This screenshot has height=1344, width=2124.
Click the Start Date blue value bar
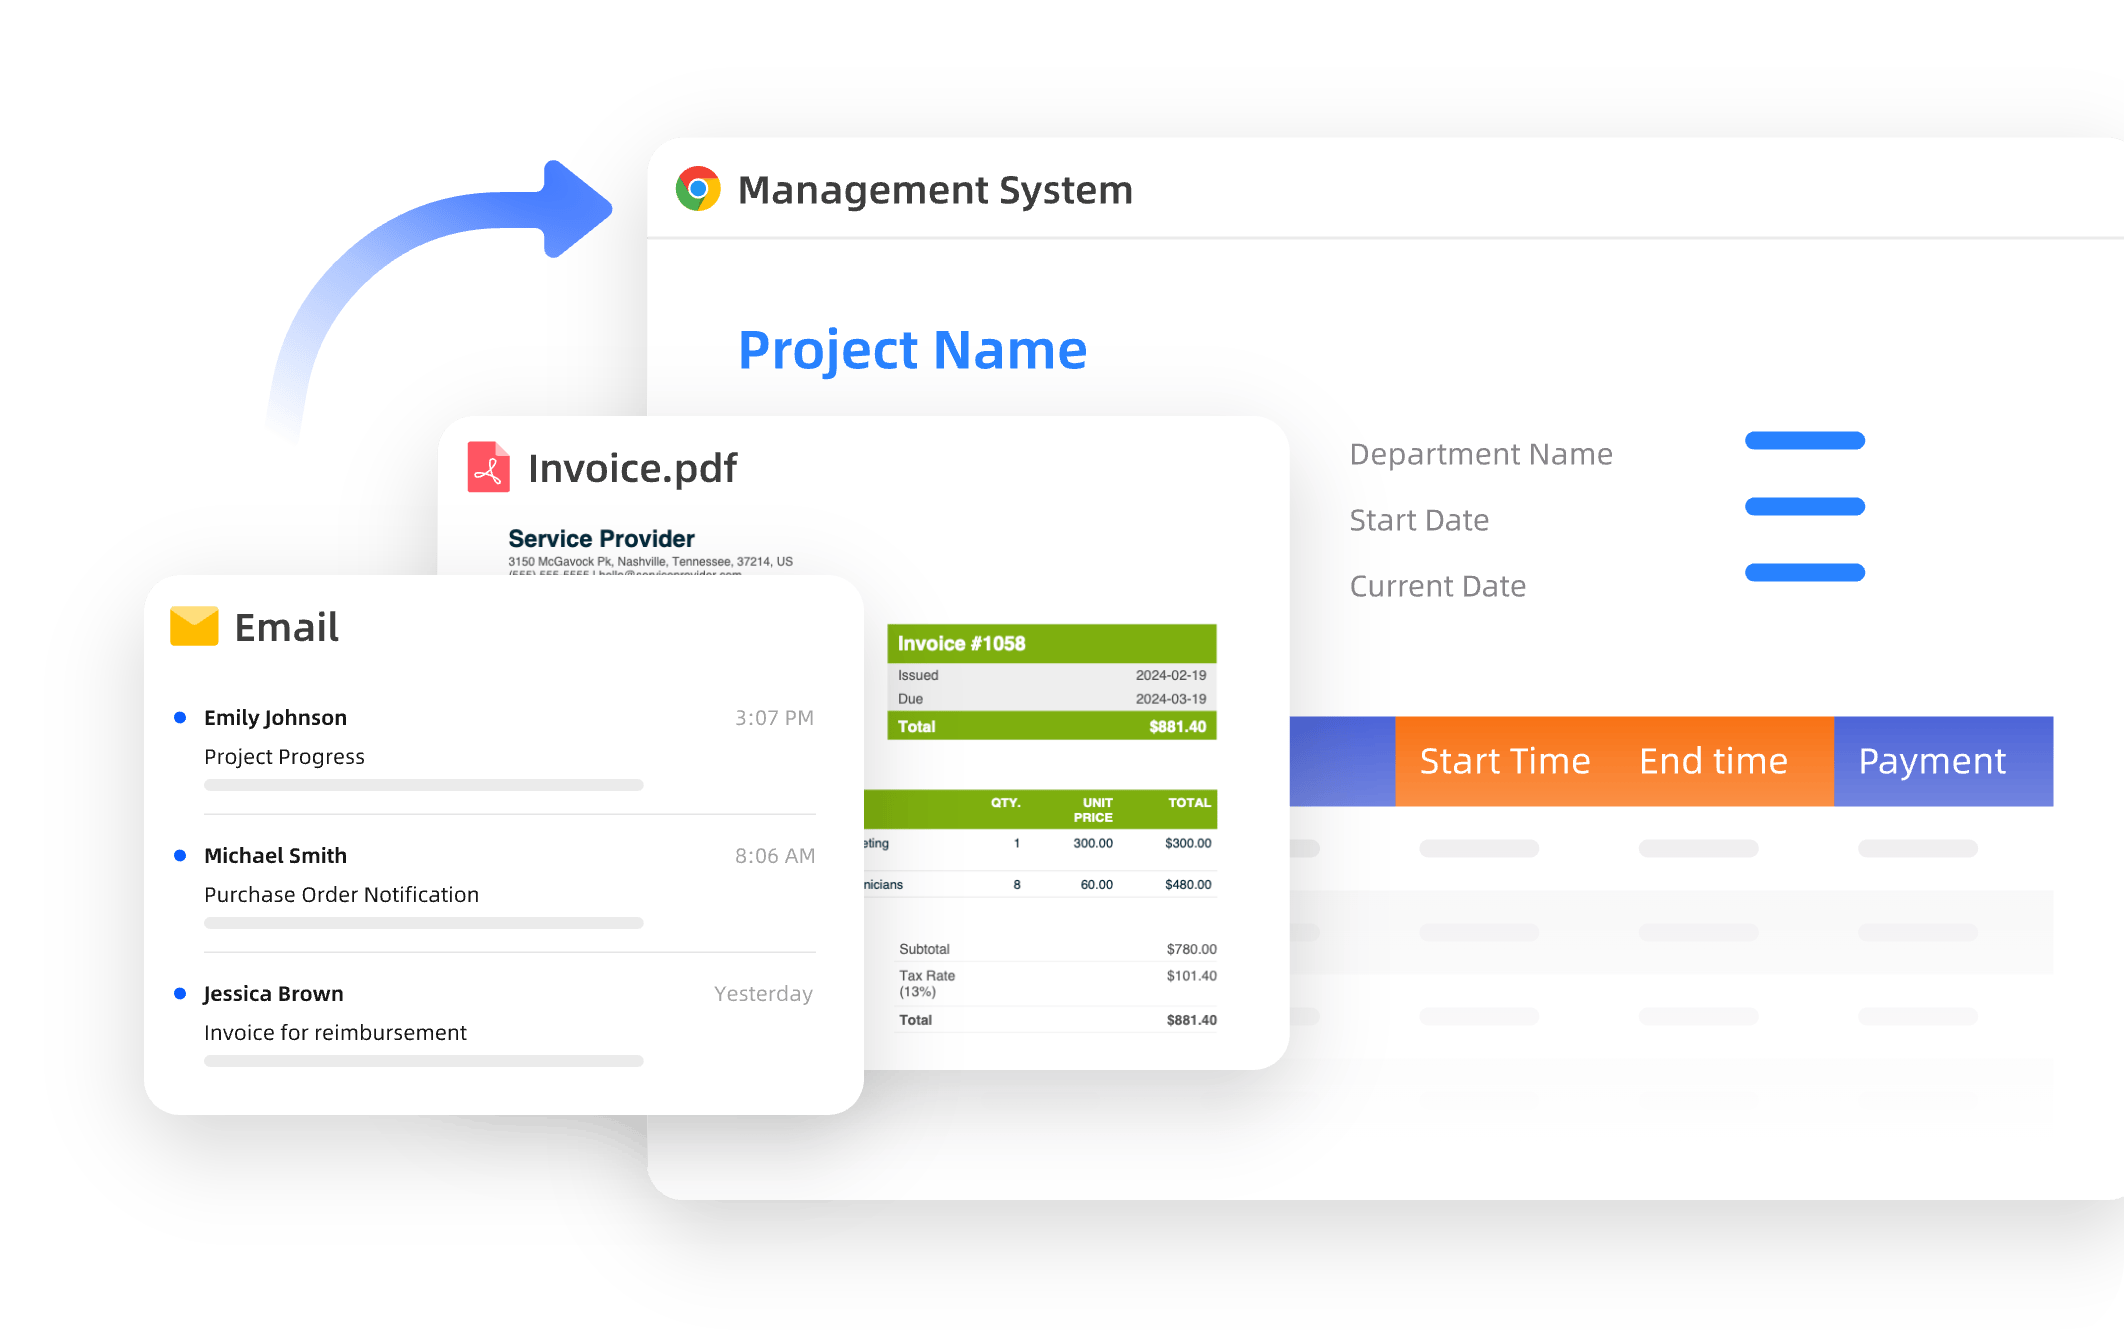click(x=1804, y=506)
